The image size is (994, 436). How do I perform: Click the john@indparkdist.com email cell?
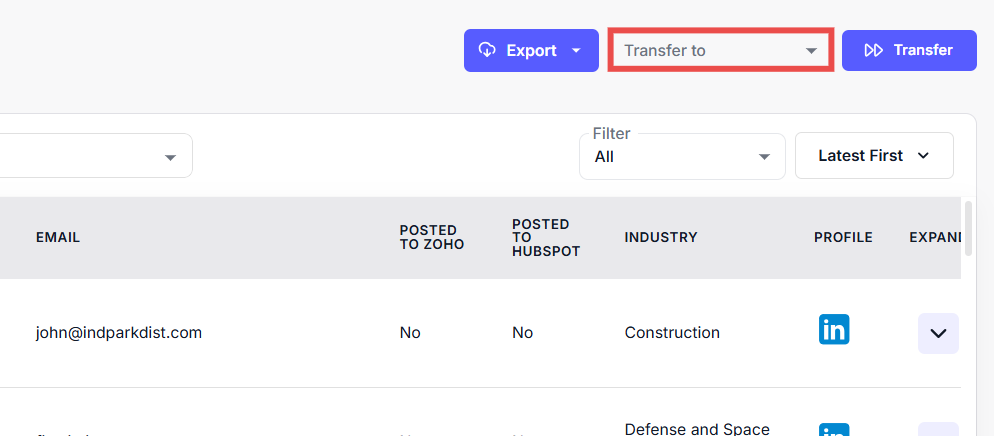click(119, 333)
